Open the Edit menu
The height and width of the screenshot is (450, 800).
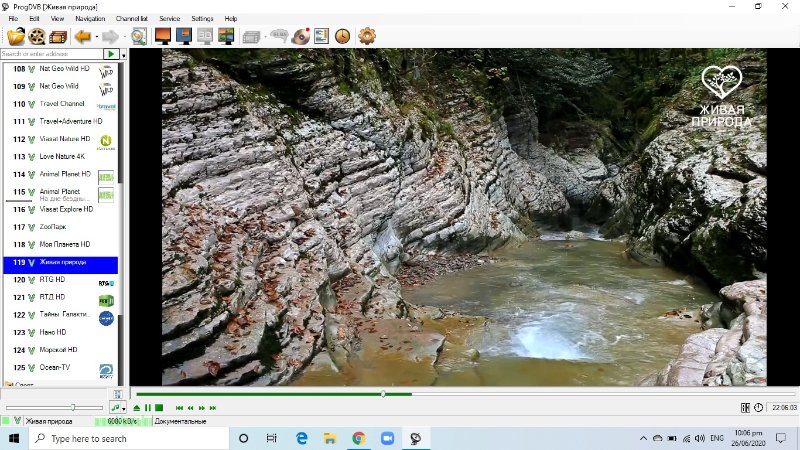(x=34, y=18)
